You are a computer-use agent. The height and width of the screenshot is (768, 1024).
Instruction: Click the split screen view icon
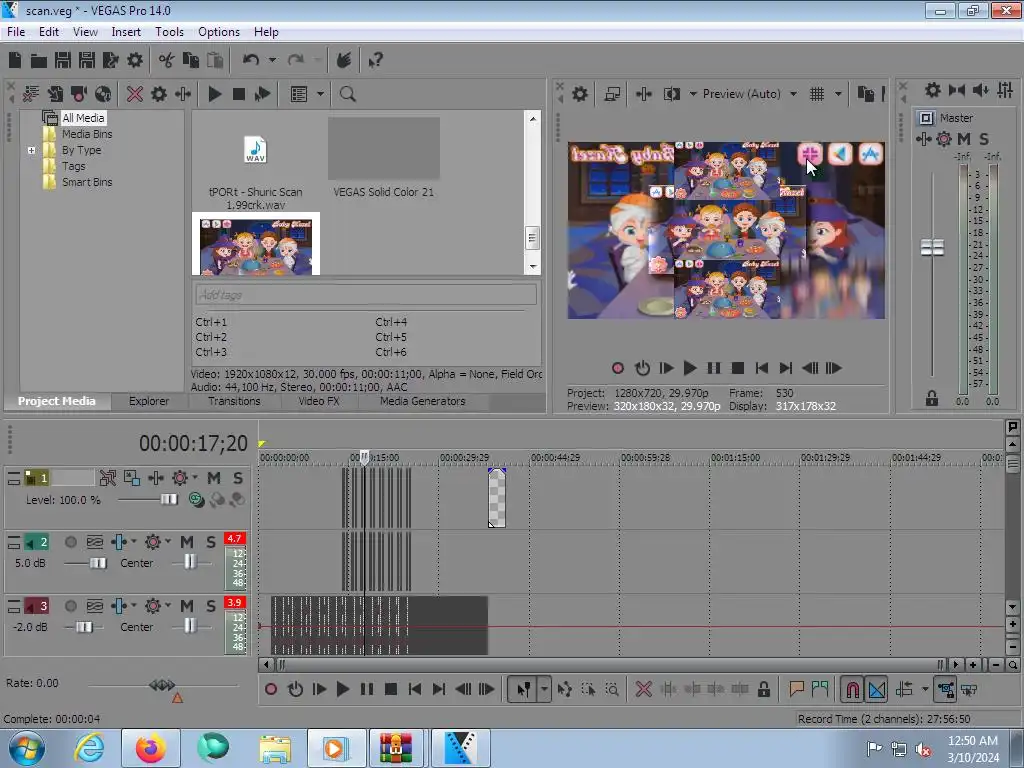click(671, 94)
